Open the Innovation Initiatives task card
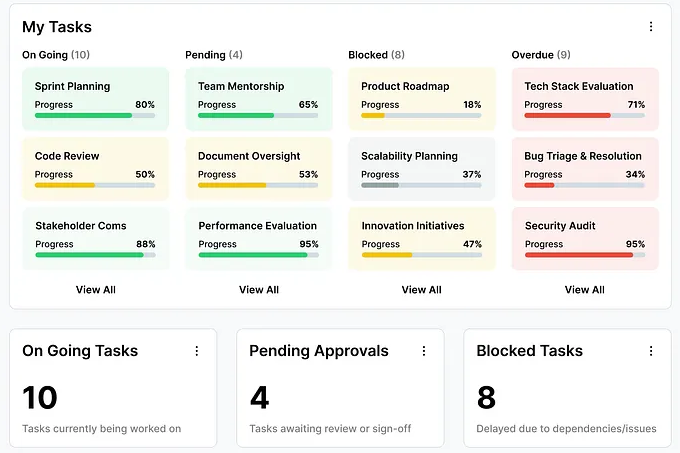680x453 pixels. (x=421, y=238)
